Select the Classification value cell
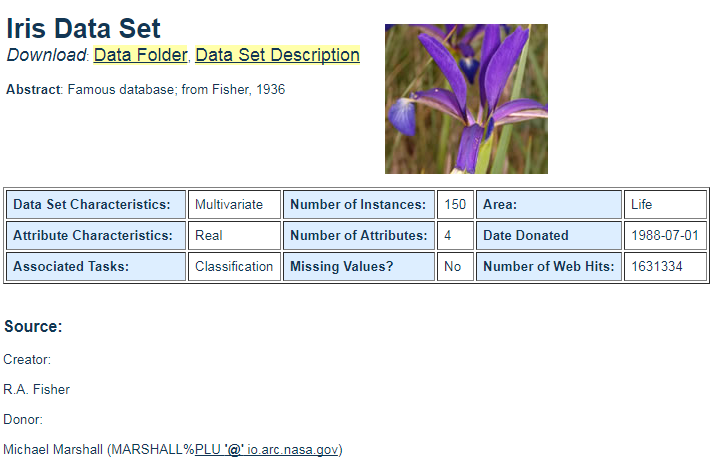Screen dimensions: 714x458 [234, 267]
